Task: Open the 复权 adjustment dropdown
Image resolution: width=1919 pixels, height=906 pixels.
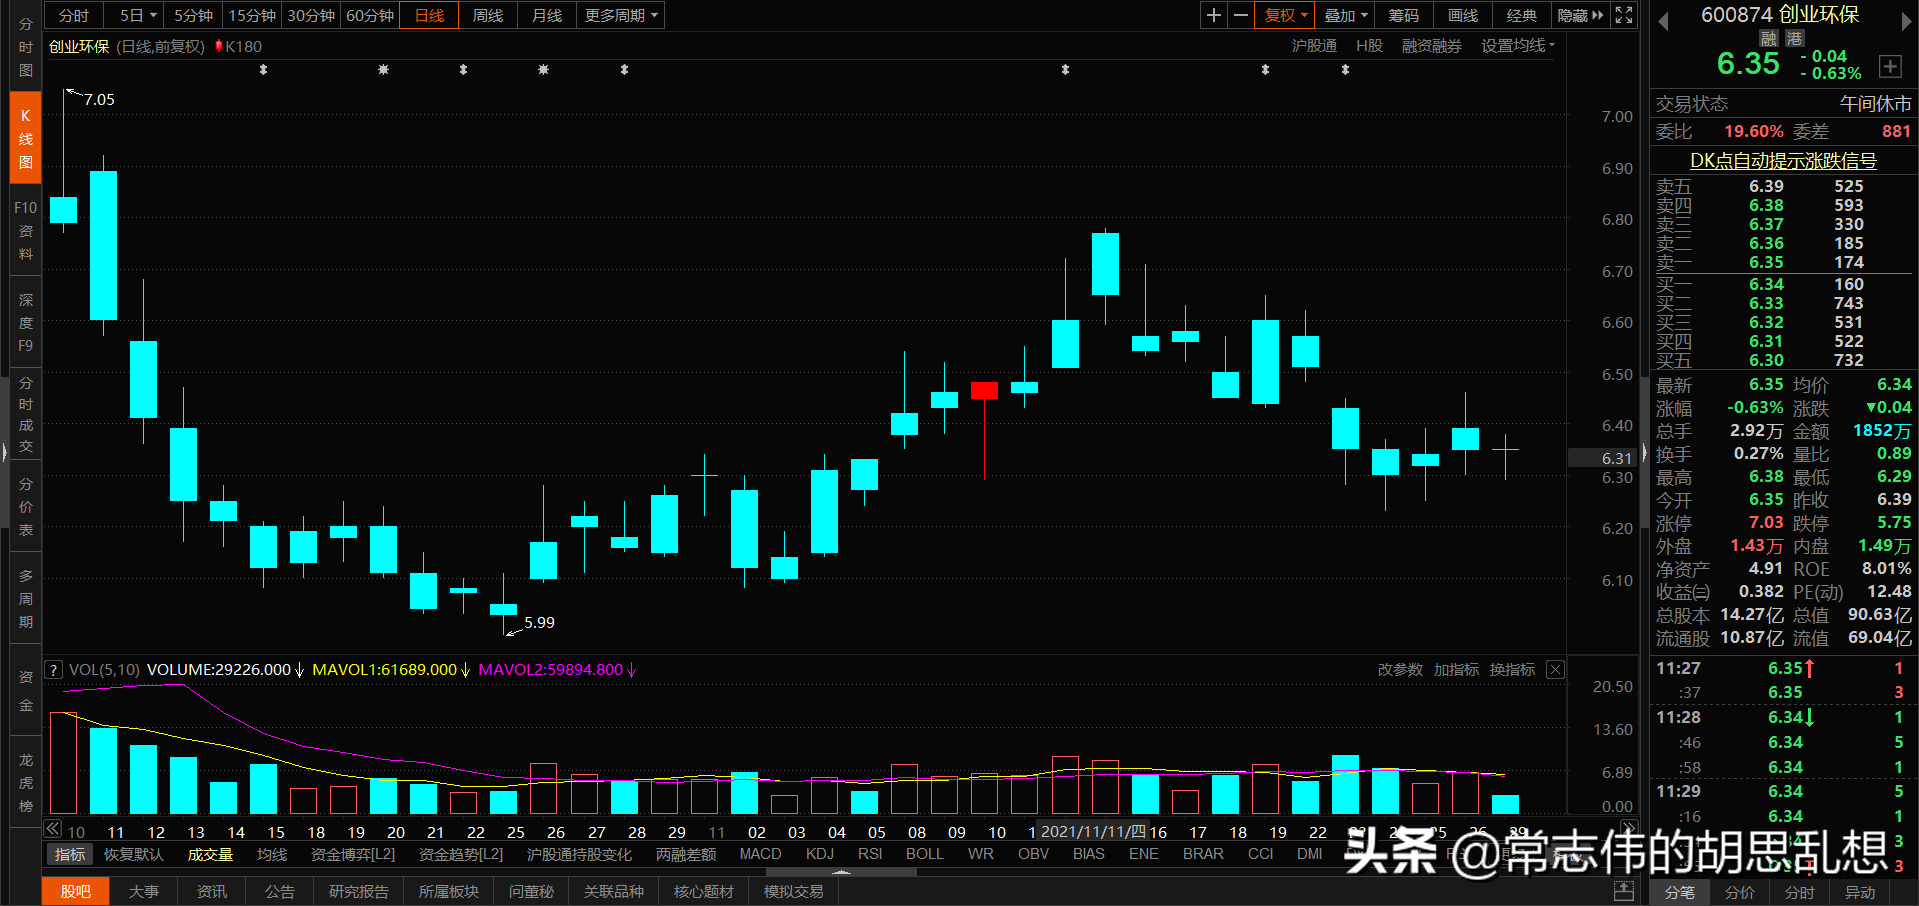Action: point(1284,15)
